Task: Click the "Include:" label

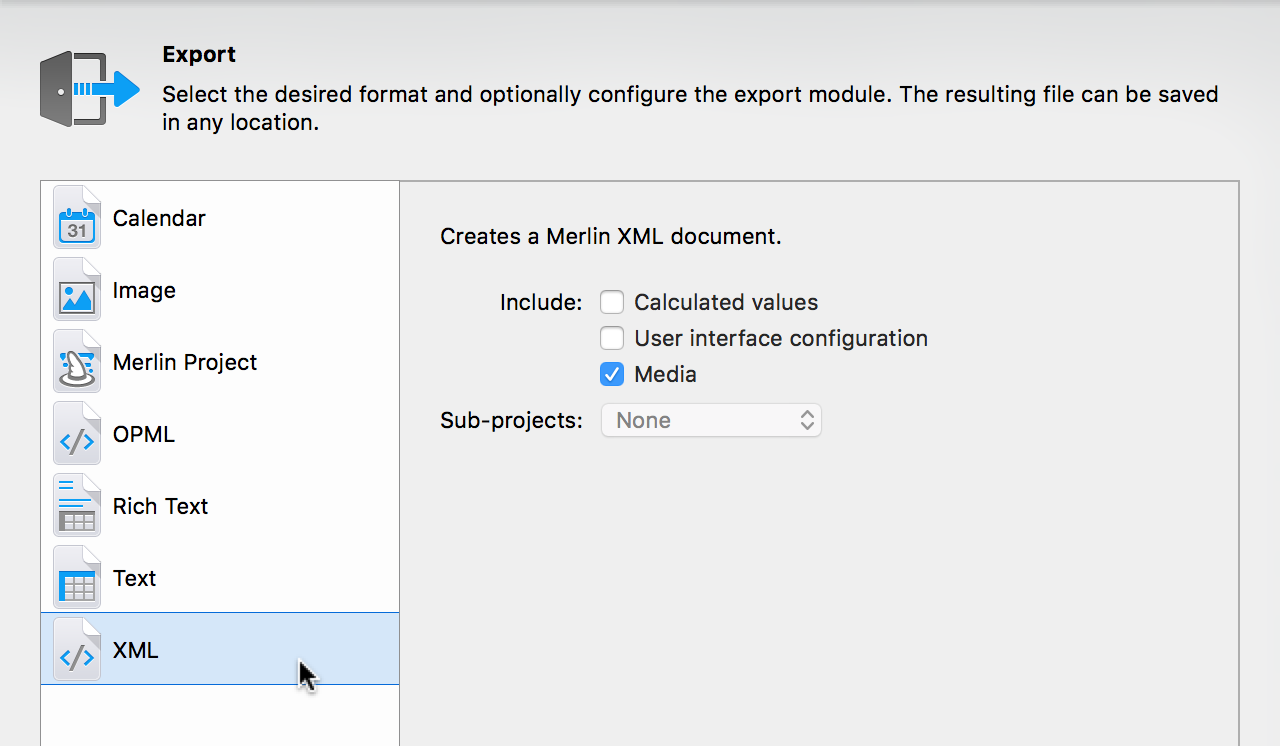Action: 541,302
